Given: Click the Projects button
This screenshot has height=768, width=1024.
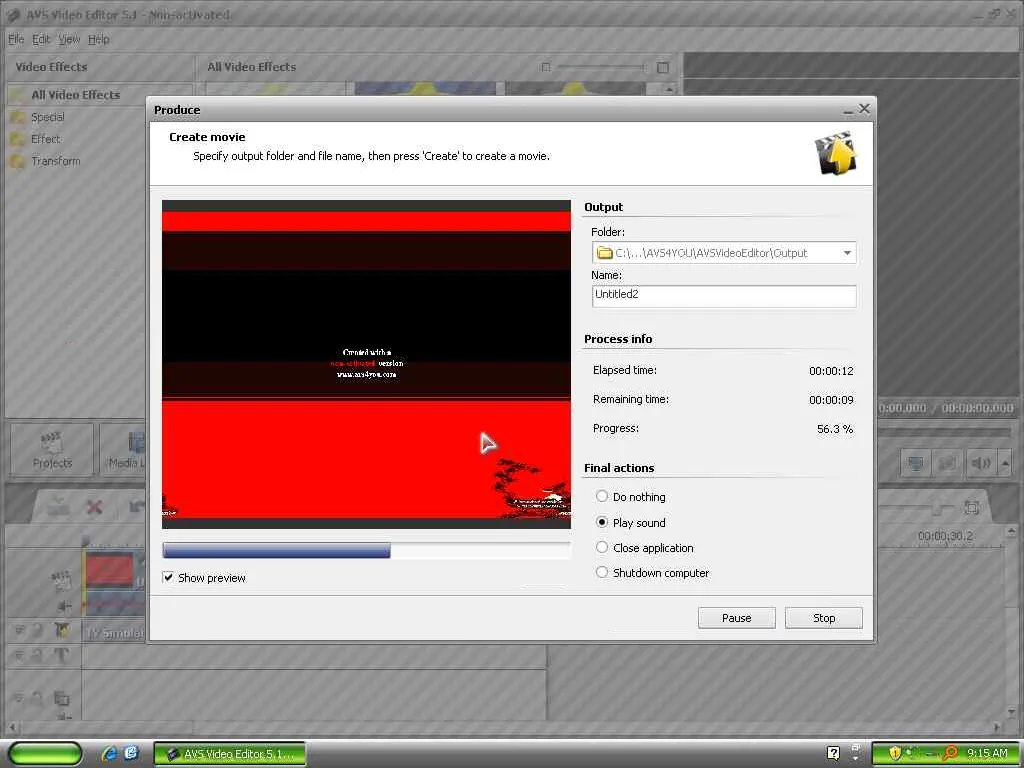Looking at the screenshot, I should [52, 450].
